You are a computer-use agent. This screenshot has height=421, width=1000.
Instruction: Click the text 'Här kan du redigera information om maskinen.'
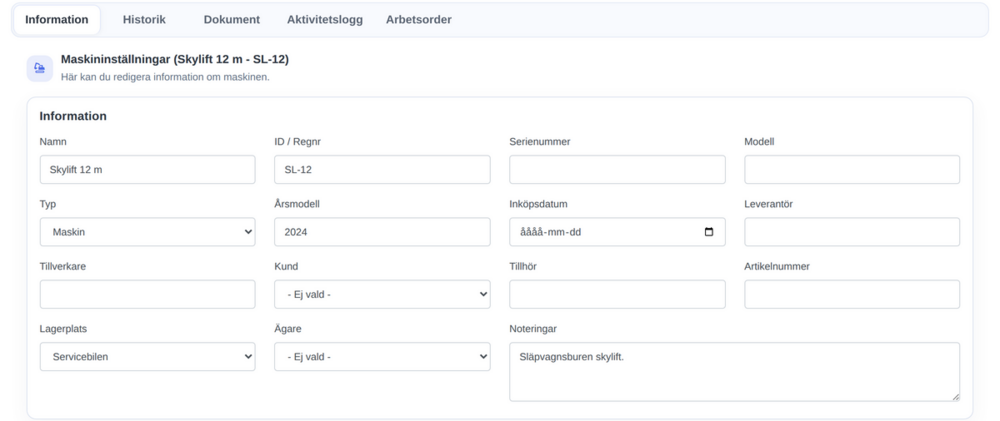165,77
